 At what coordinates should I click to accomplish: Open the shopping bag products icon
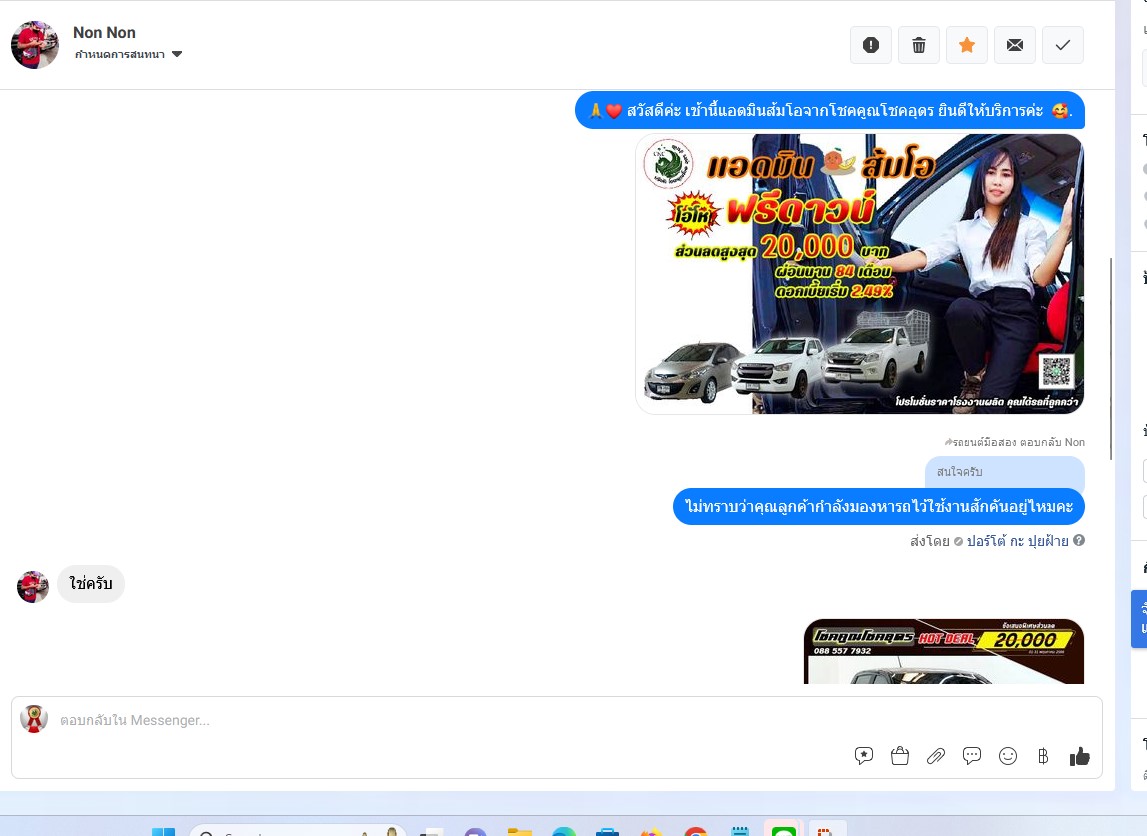point(900,756)
